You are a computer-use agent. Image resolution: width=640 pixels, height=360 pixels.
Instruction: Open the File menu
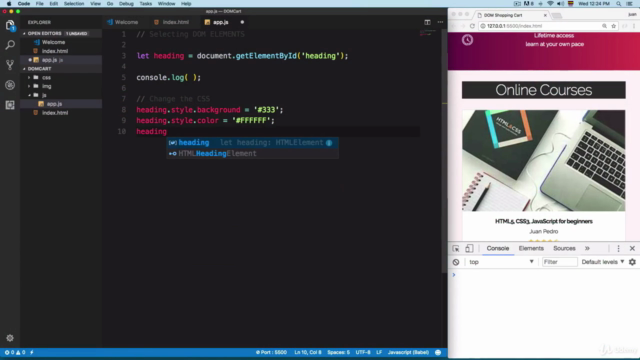point(40,4)
